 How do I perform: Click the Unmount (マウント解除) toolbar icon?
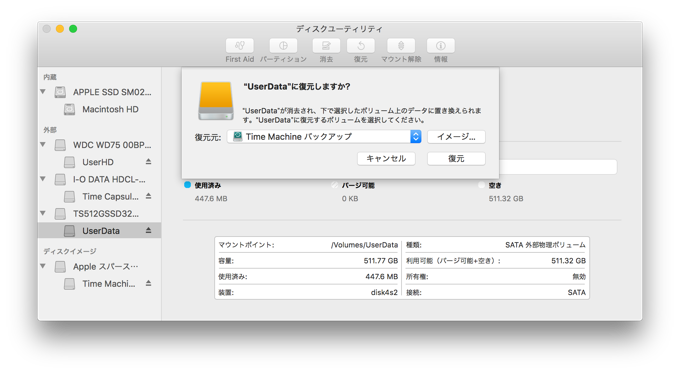(x=401, y=46)
